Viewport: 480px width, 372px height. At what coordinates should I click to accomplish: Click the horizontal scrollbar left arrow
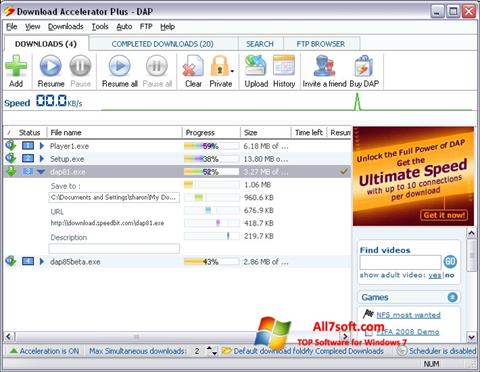[x=9, y=336]
